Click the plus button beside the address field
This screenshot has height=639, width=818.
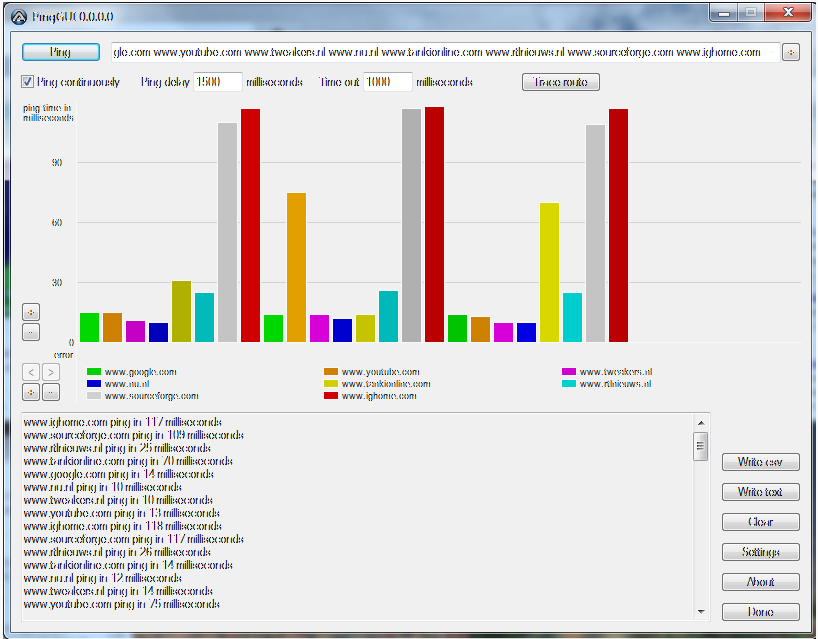(x=791, y=52)
